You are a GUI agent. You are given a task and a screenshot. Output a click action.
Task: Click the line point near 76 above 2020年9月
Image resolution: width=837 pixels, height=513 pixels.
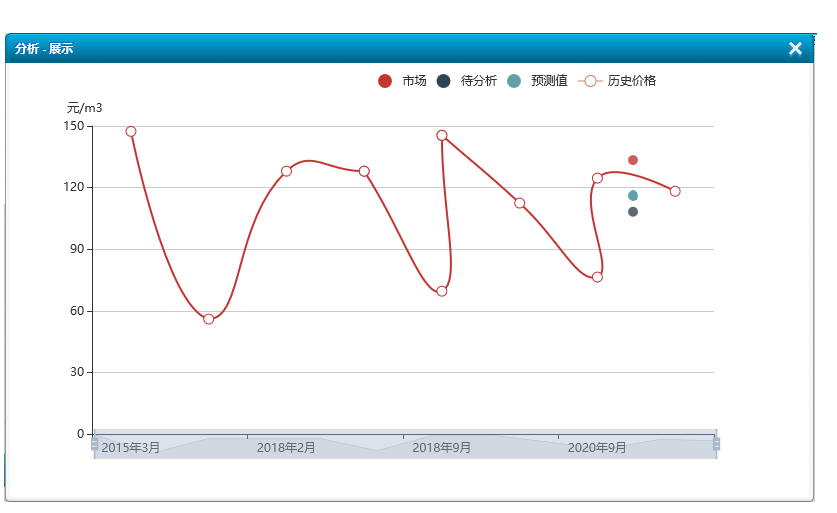coord(597,277)
